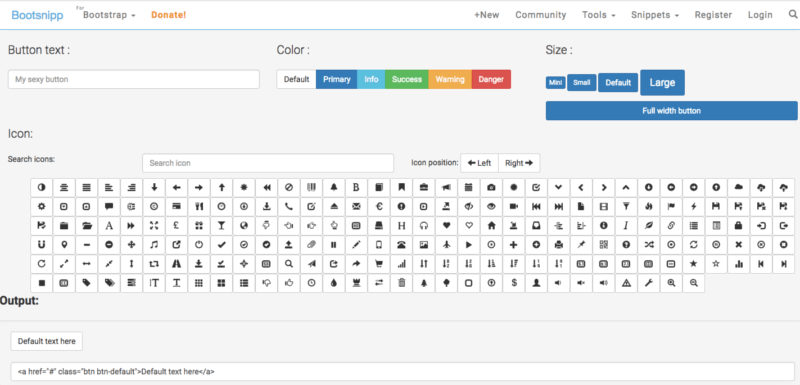Select the fire flame icon
800x385 pixels.
(648, 207)
